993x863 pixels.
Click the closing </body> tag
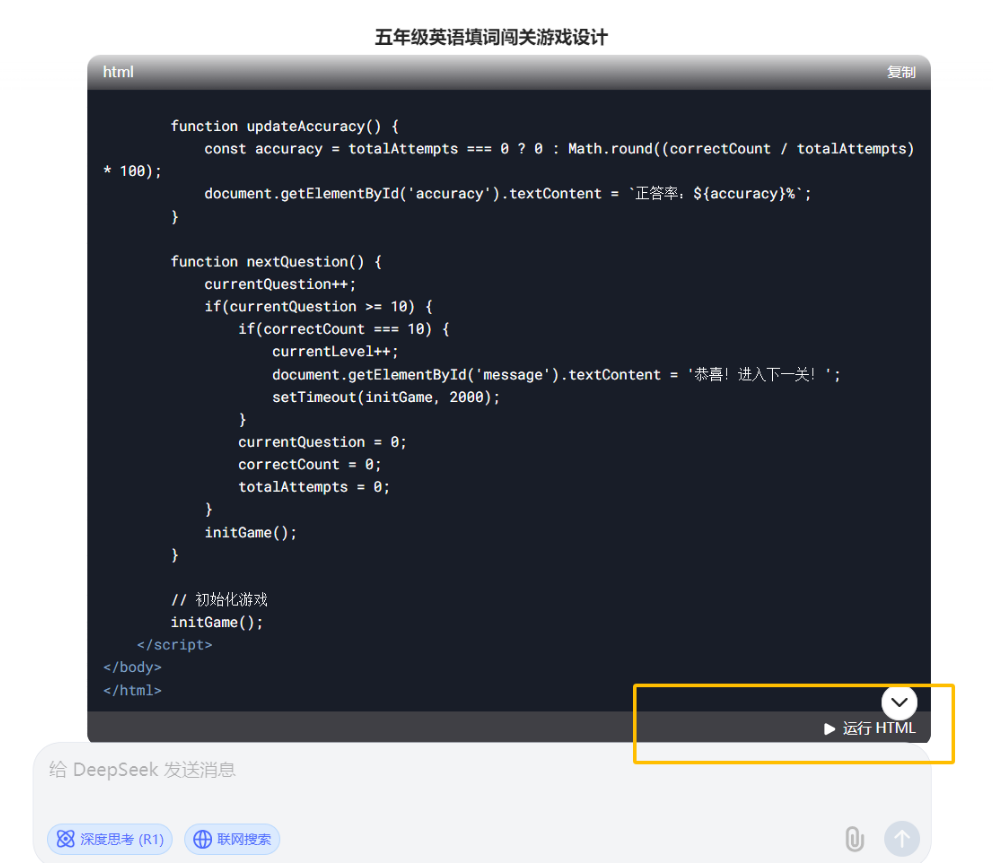point(132,667)
